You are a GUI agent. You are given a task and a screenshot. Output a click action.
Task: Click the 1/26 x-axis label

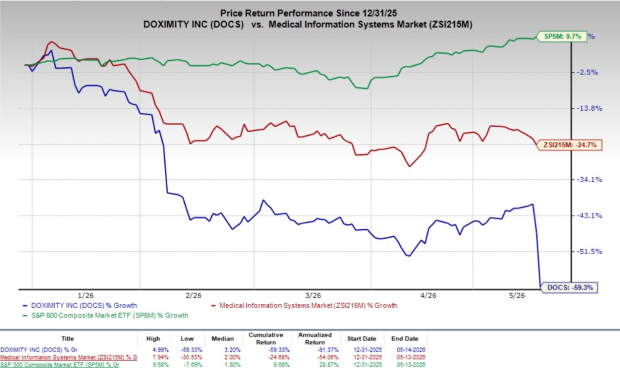(x=86, y=295)
